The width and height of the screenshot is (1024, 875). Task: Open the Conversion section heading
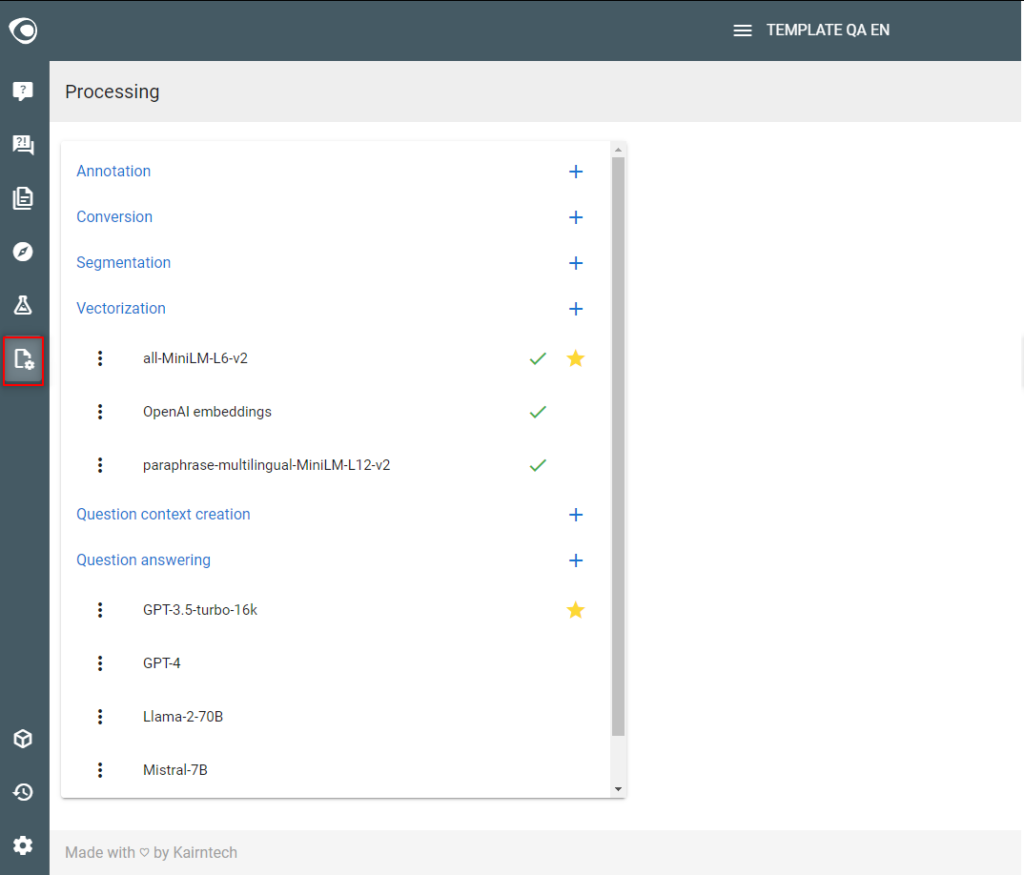pos(114,217)
